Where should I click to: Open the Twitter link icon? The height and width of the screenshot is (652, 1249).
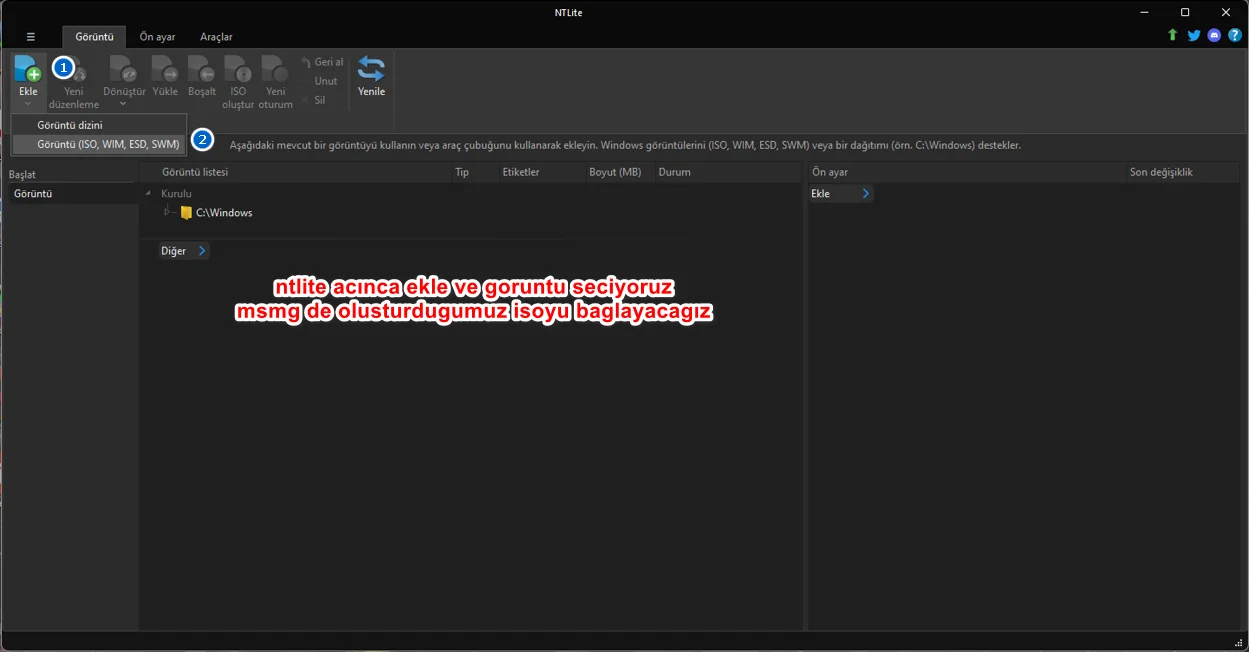pos(1193,35)
